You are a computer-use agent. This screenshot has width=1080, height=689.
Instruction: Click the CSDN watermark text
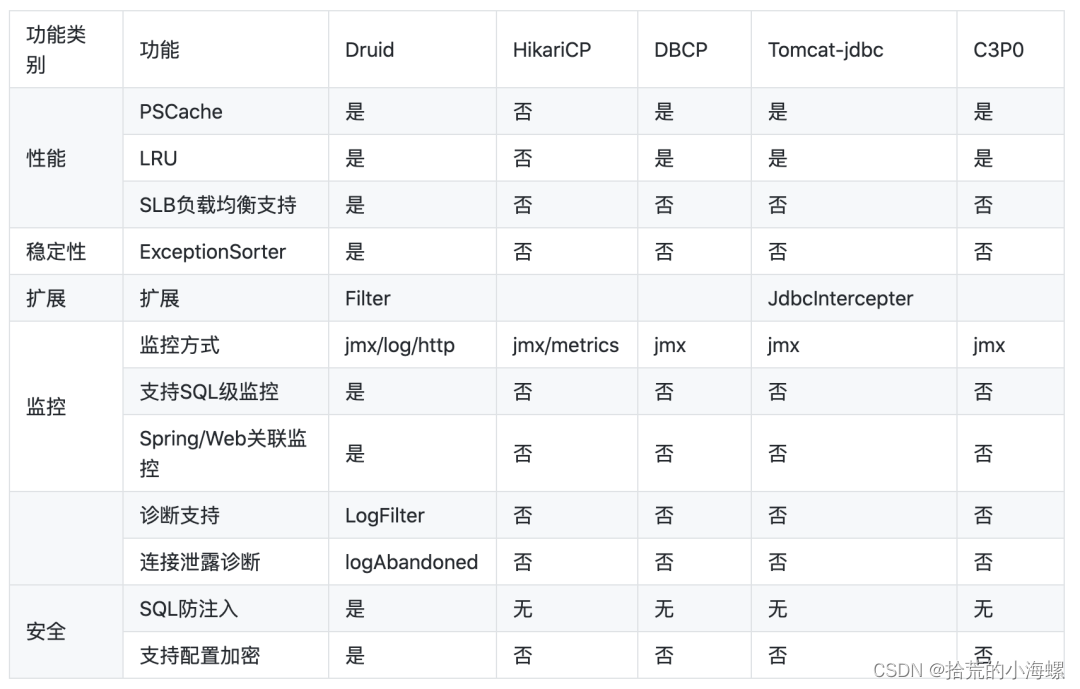(968, 670)
